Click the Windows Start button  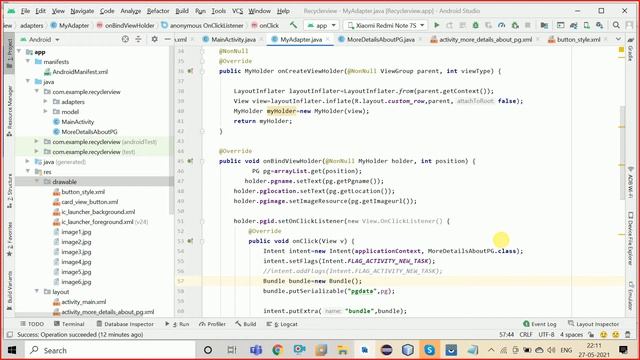pyautogui.click(x=11, y=350)
